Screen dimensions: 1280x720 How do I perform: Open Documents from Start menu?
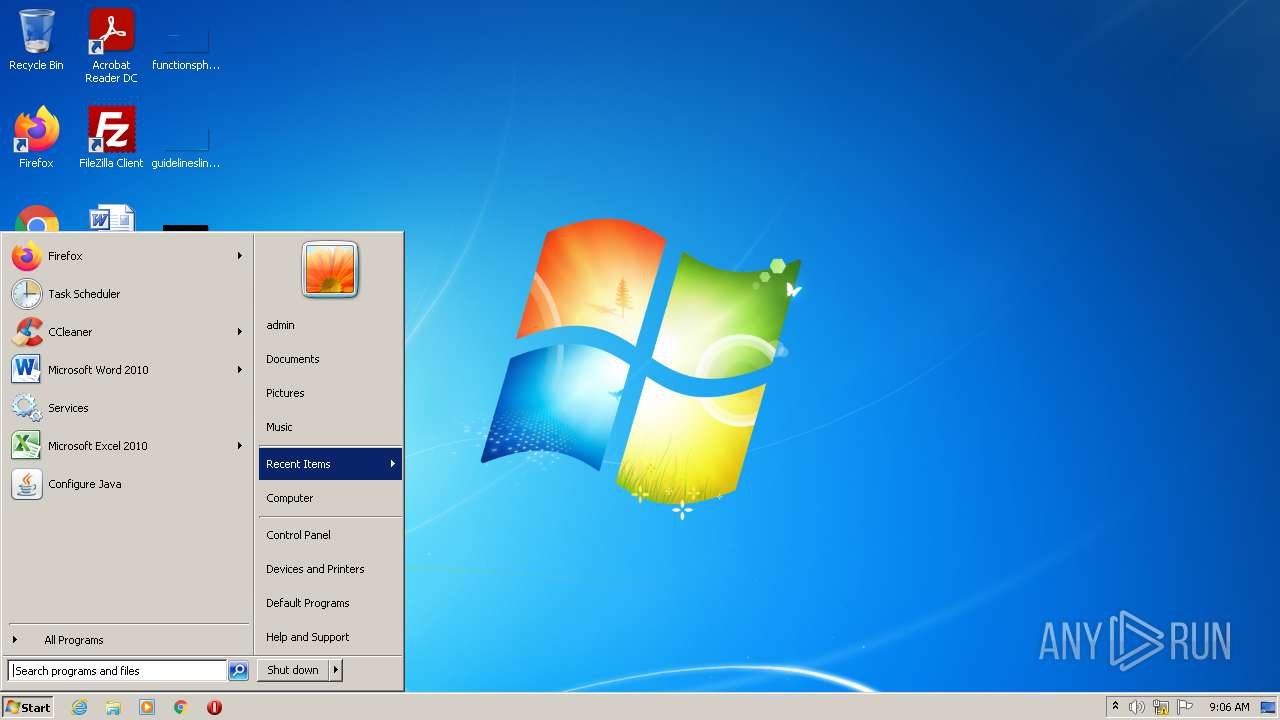coord(330,359)
